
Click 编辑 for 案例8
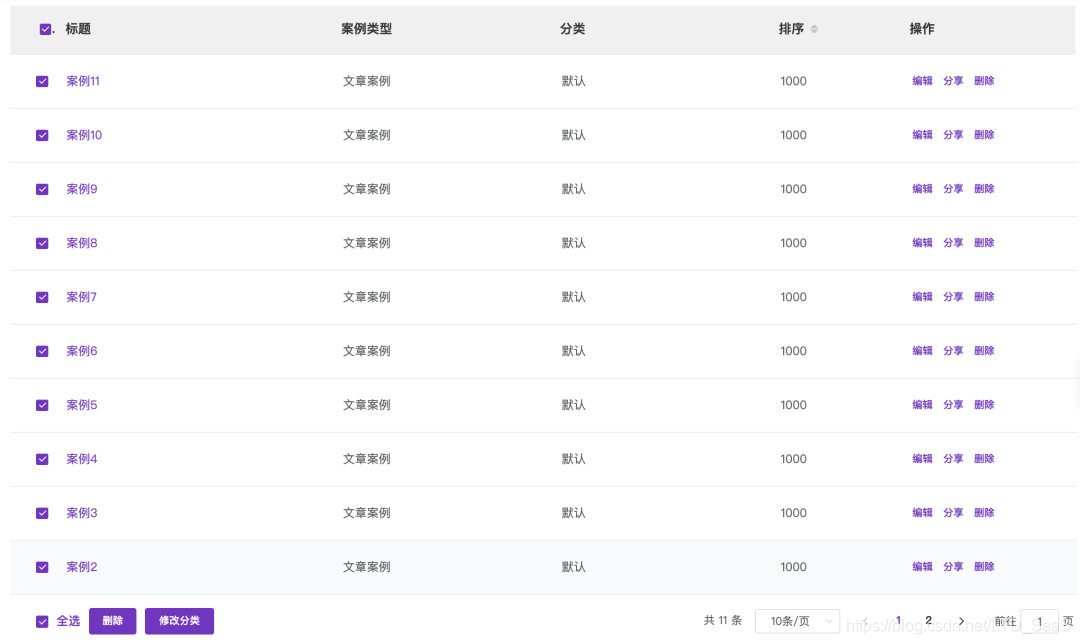pos(922,242)
